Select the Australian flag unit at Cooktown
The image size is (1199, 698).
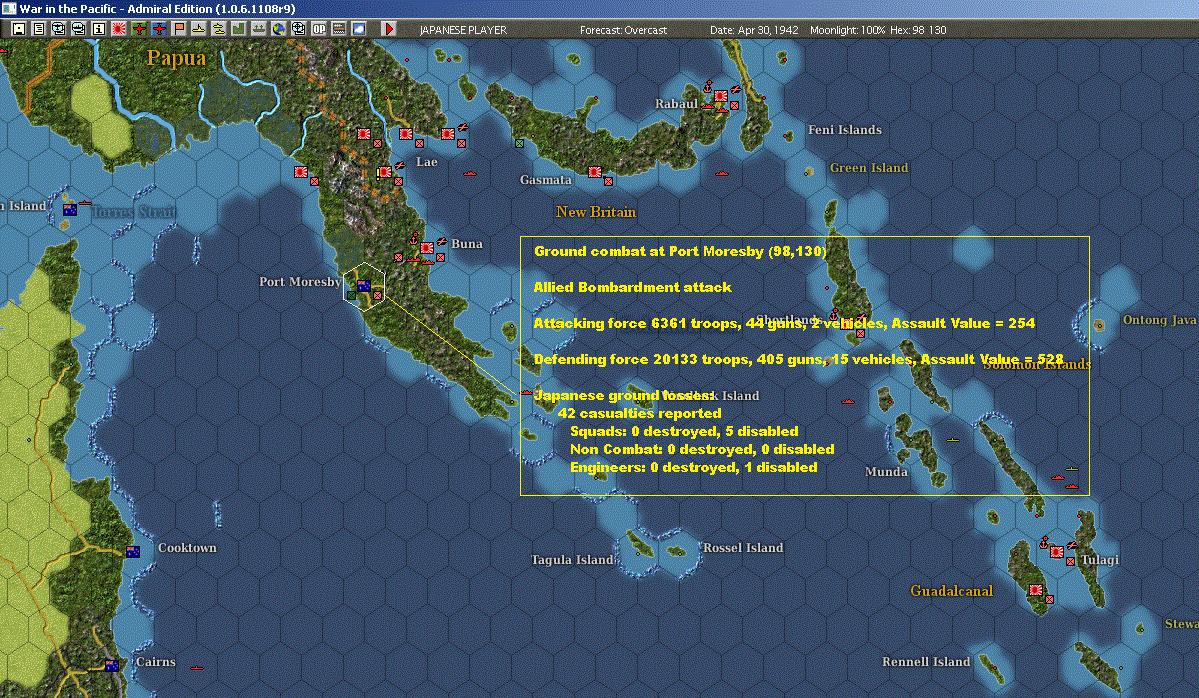click(x=133, y=551)
